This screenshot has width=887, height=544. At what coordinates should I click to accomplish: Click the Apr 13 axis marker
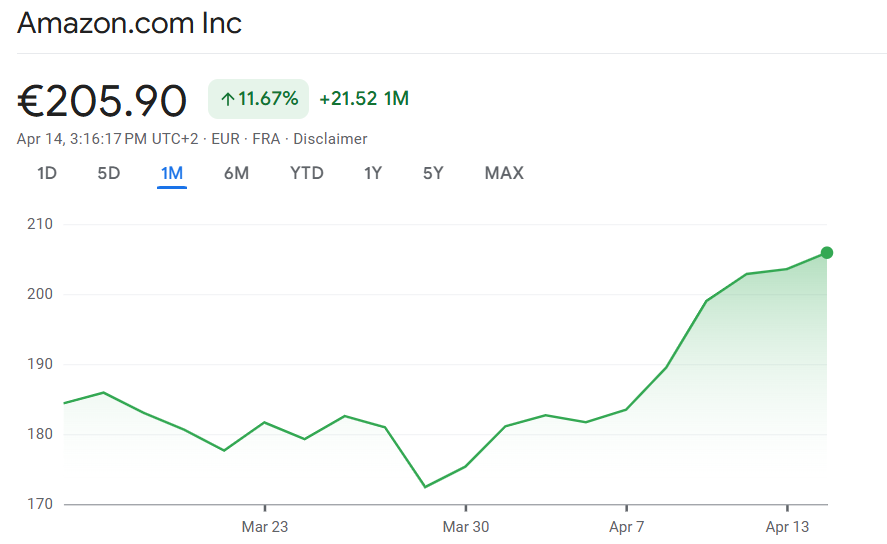788,527
